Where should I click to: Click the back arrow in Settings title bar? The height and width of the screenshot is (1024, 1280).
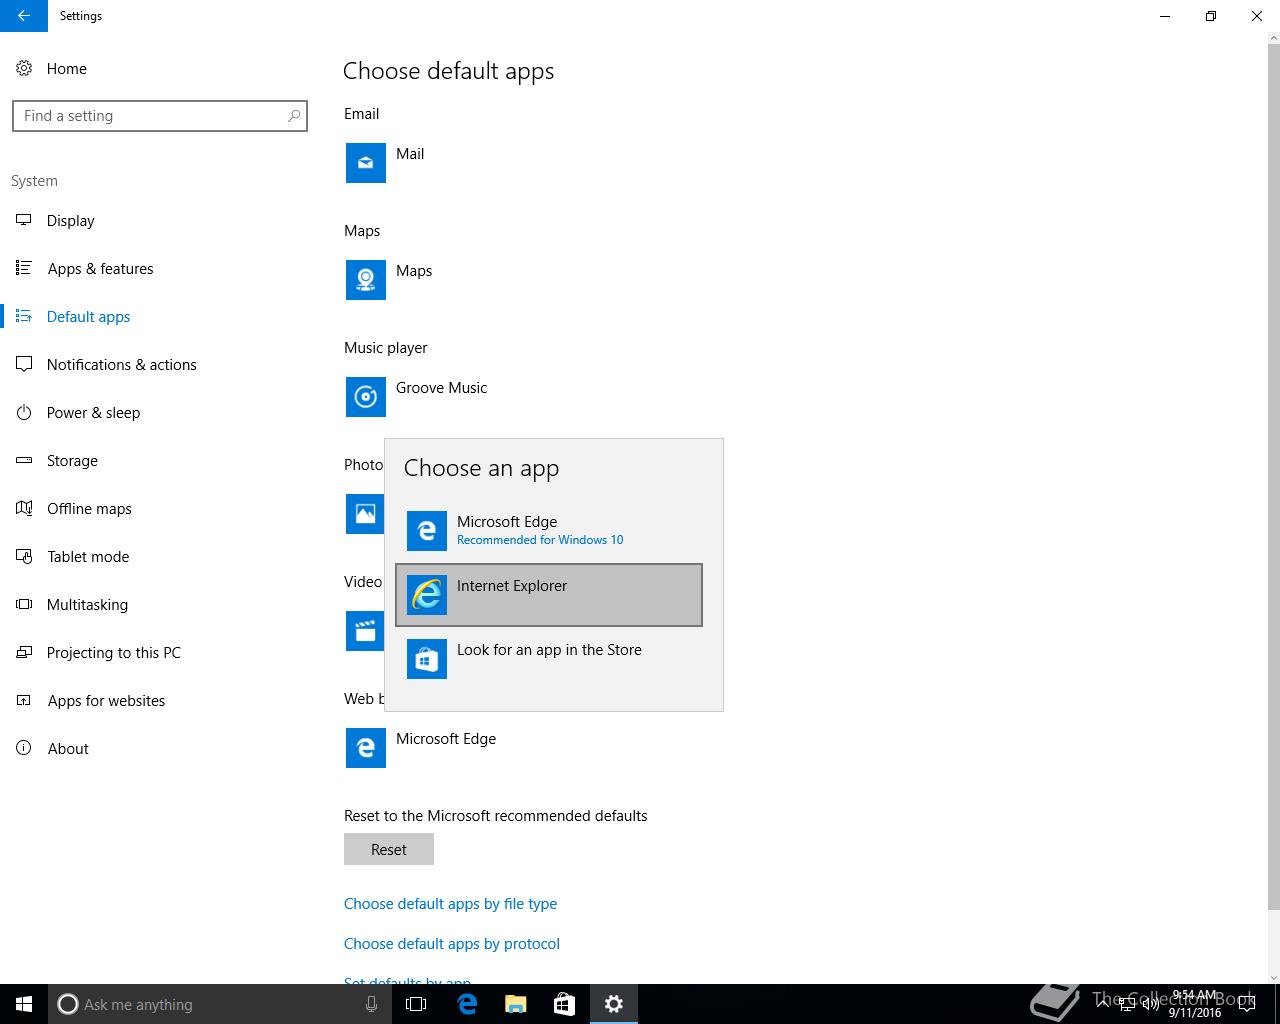pyautogui.click(x=23, y=16)
